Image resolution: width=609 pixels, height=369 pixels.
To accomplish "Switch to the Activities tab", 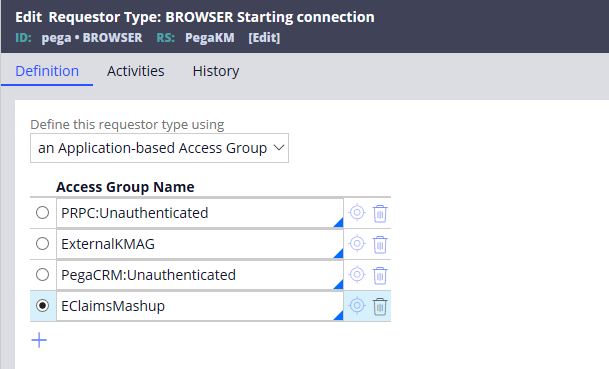I will tap(136, 71).
